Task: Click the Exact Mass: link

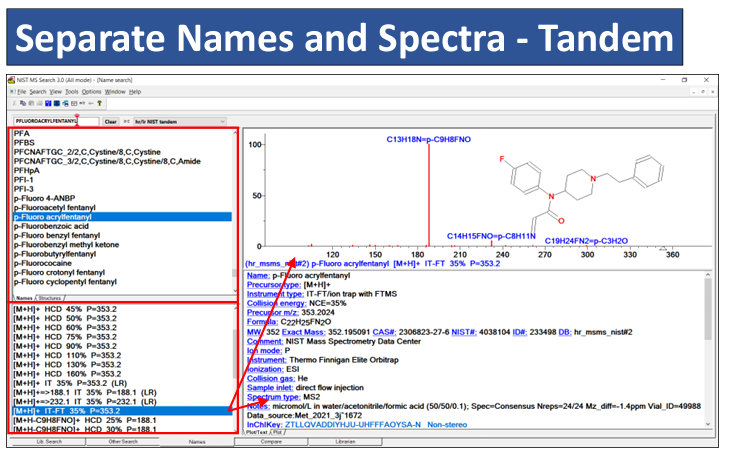Action: (303, 332)
